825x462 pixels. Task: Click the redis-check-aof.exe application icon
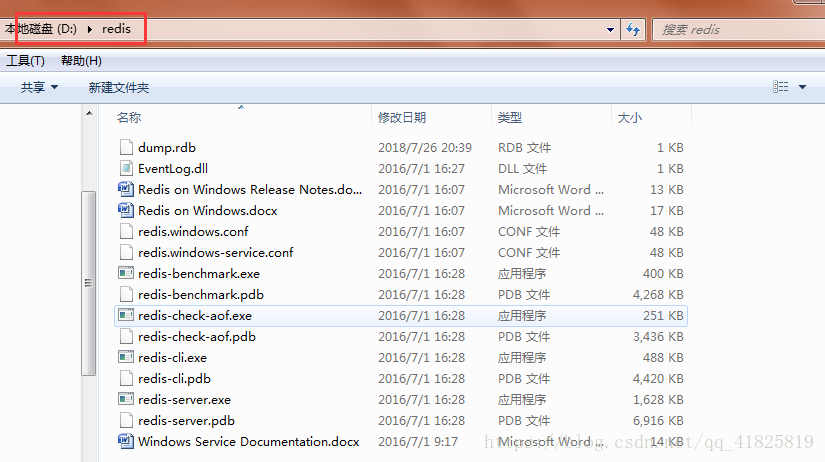[126, 315]
